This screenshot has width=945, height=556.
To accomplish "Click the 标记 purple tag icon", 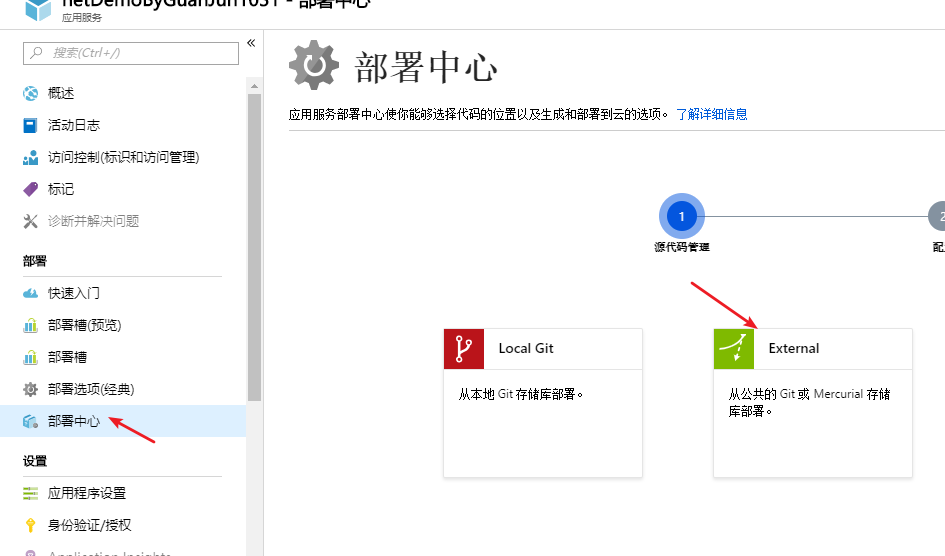I will click(x=30, y=189).
